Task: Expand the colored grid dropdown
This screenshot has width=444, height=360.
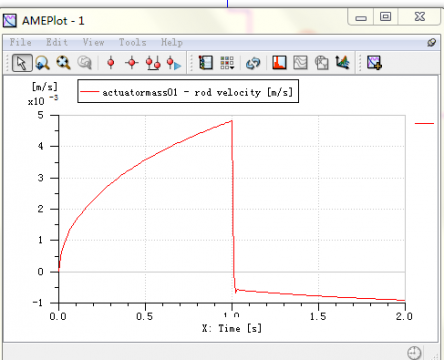Action: click(227, 63)
